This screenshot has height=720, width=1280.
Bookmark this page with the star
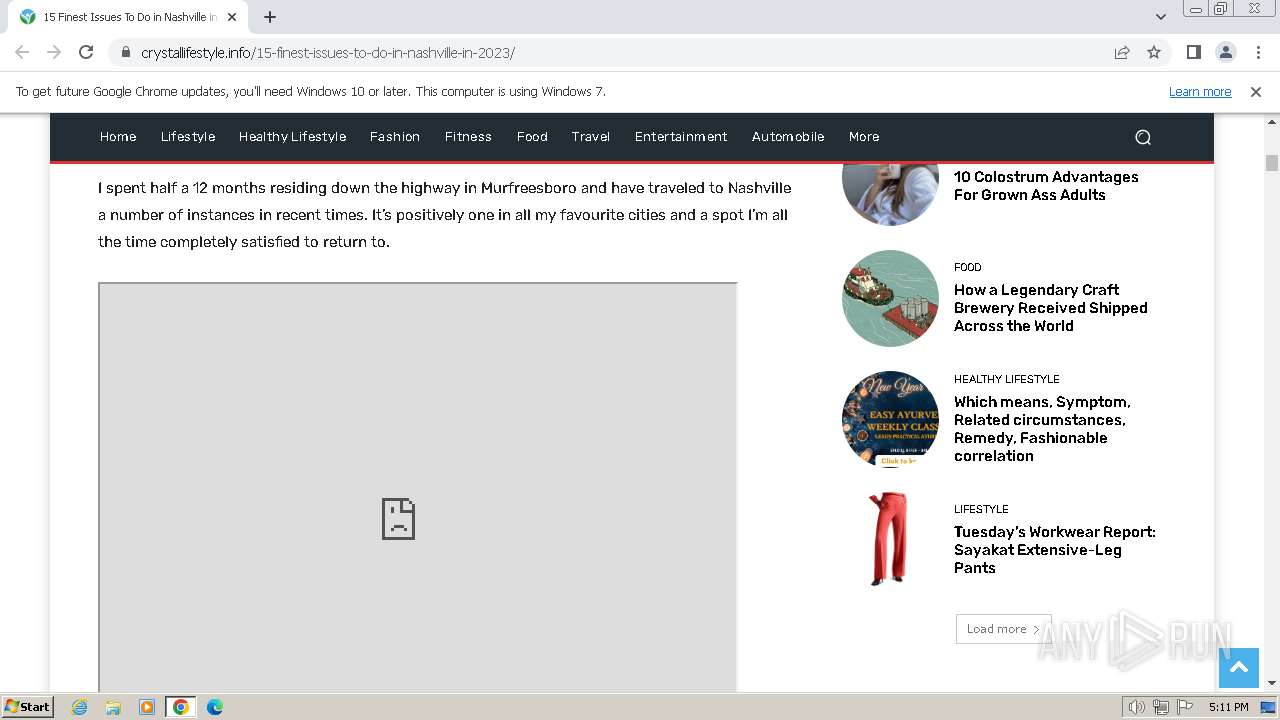click(1154, 52)
